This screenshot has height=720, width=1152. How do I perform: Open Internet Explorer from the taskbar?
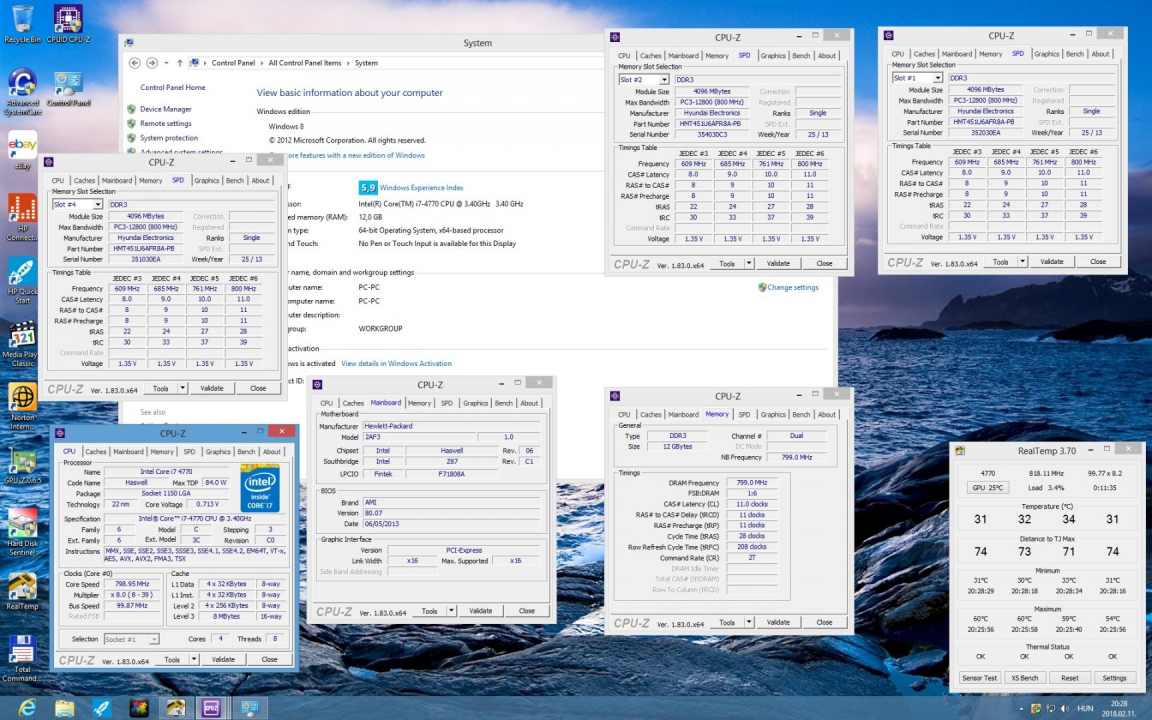26,708
